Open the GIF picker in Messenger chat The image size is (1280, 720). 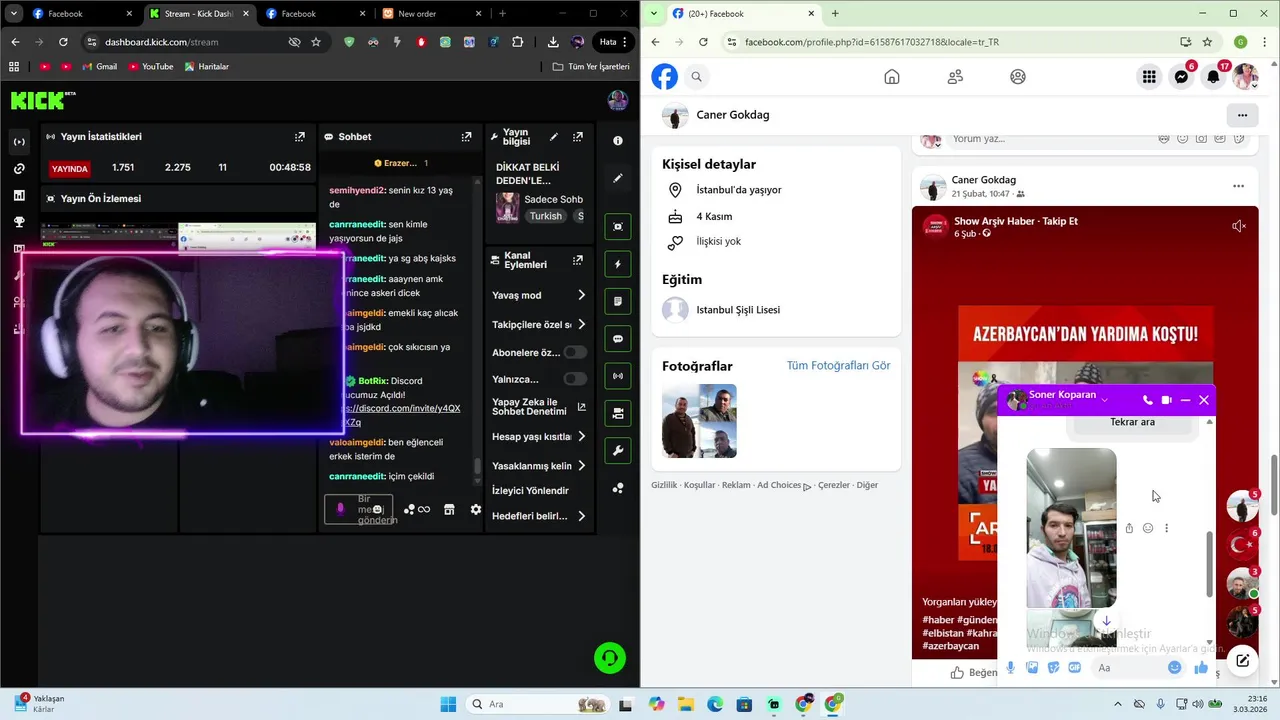[x=1073, y=667]
